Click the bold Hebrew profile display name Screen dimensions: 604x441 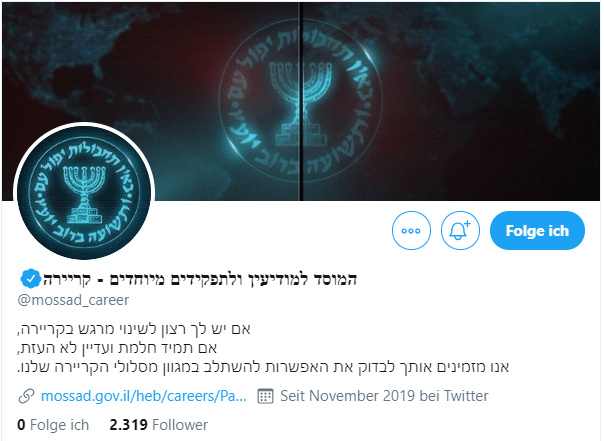[x=200, y=279]
